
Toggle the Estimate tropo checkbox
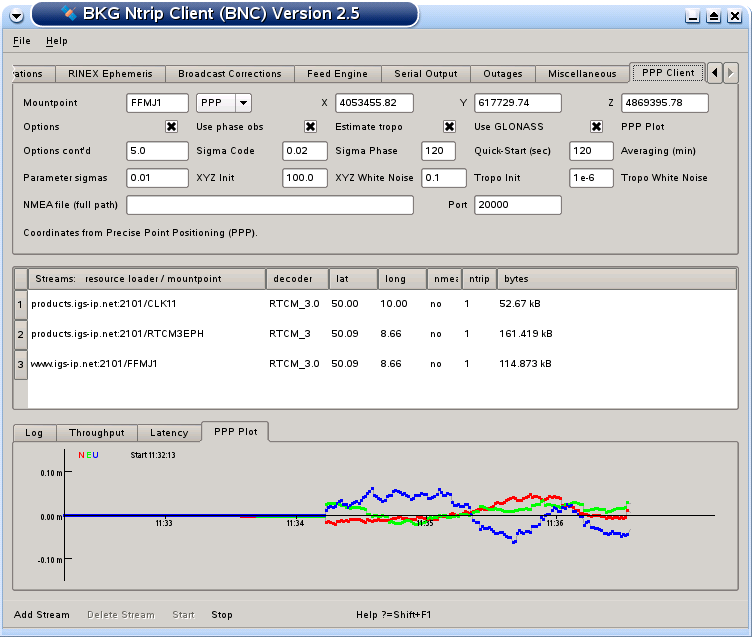tap(311, 127)
